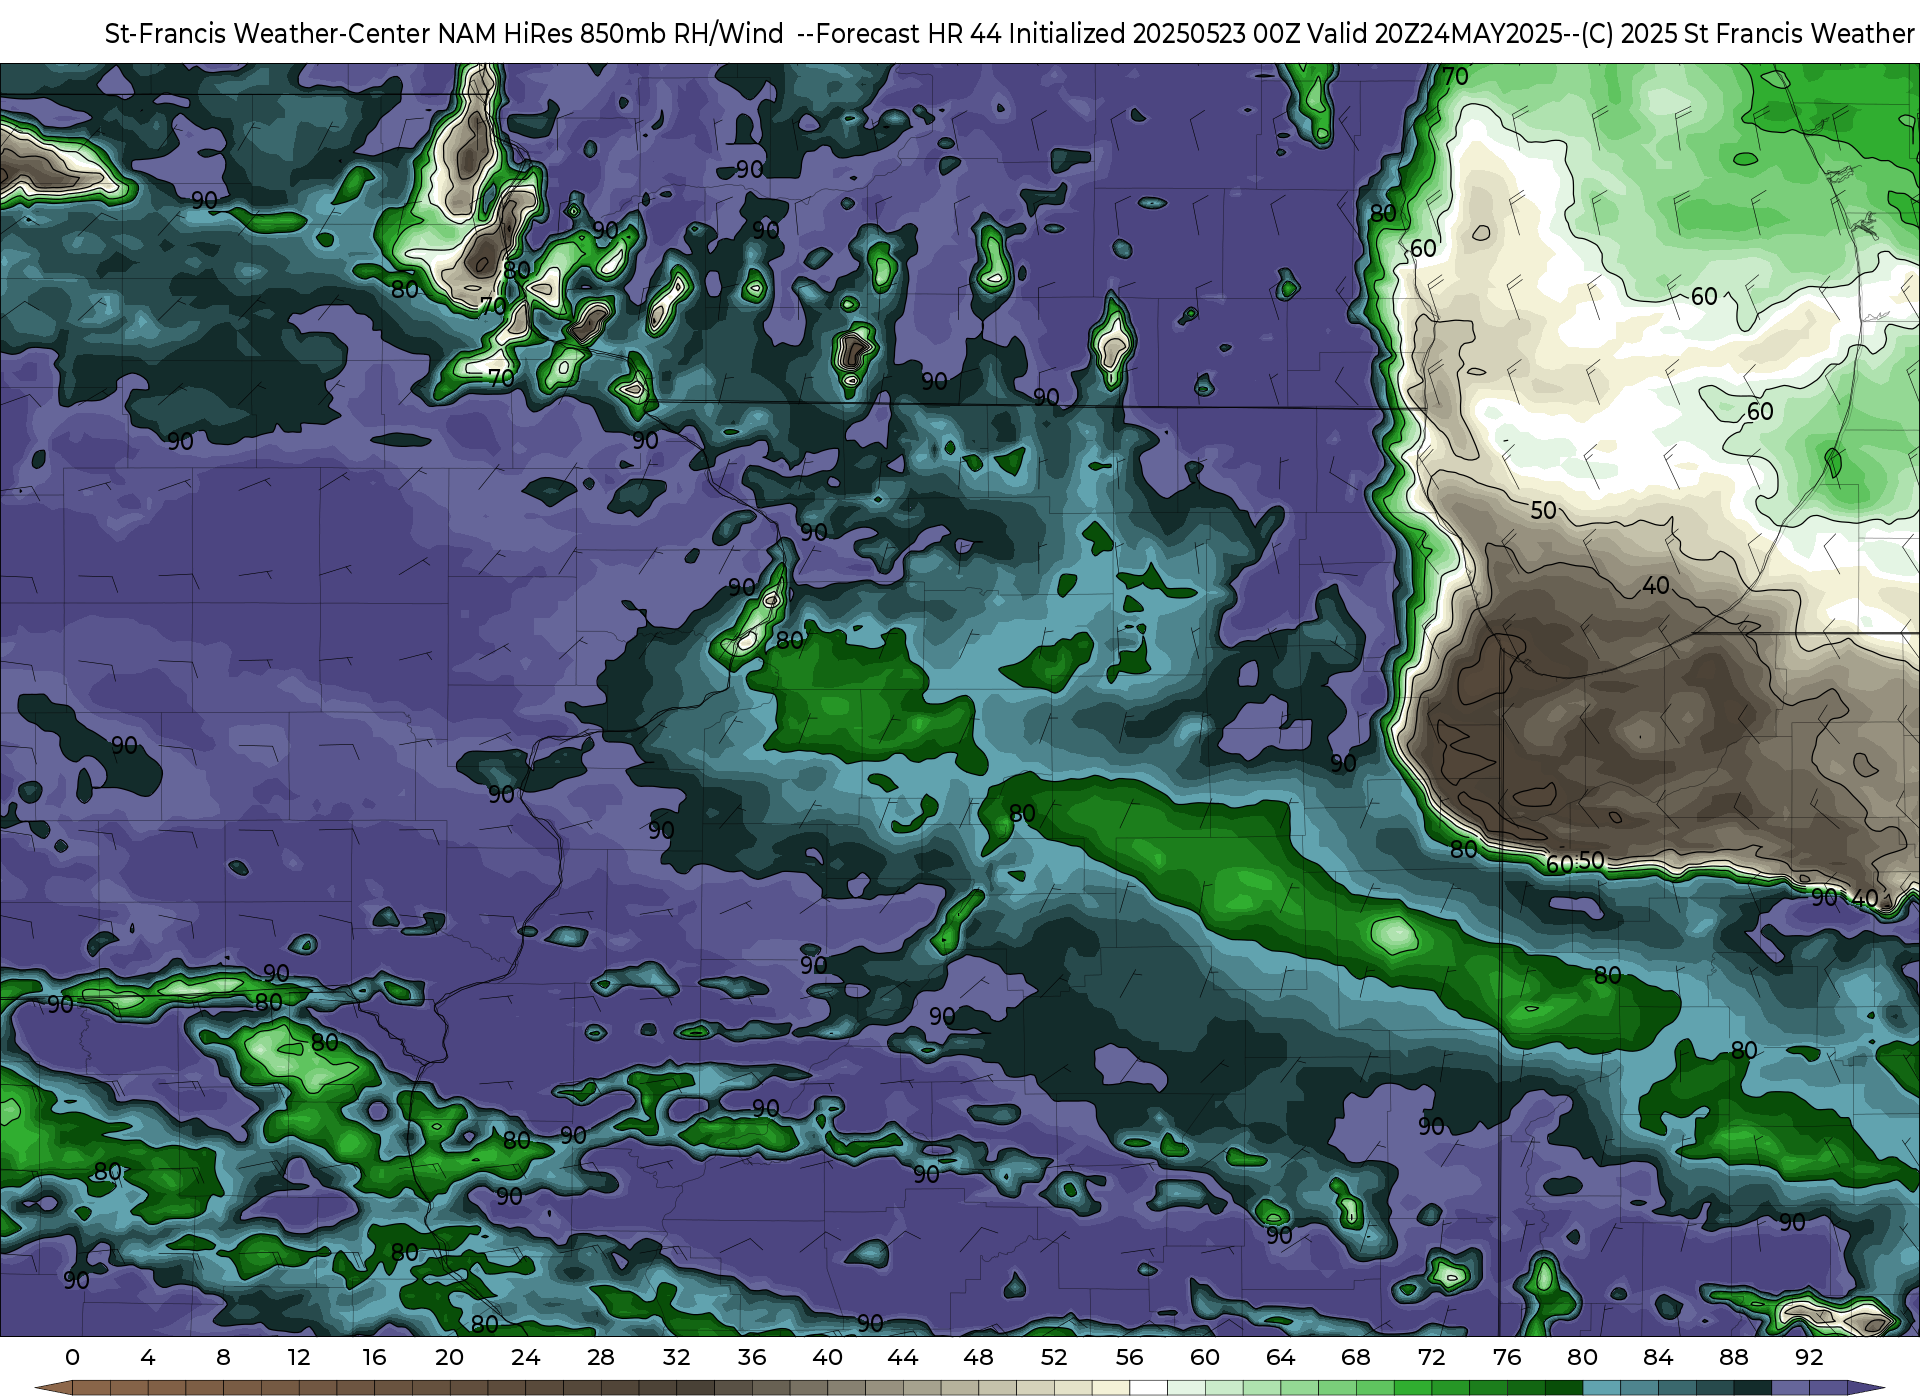Click 'Initialized 20250523 00Z' in the title
Screen dimensions: 1920x1400
[x=1154, y=34]
